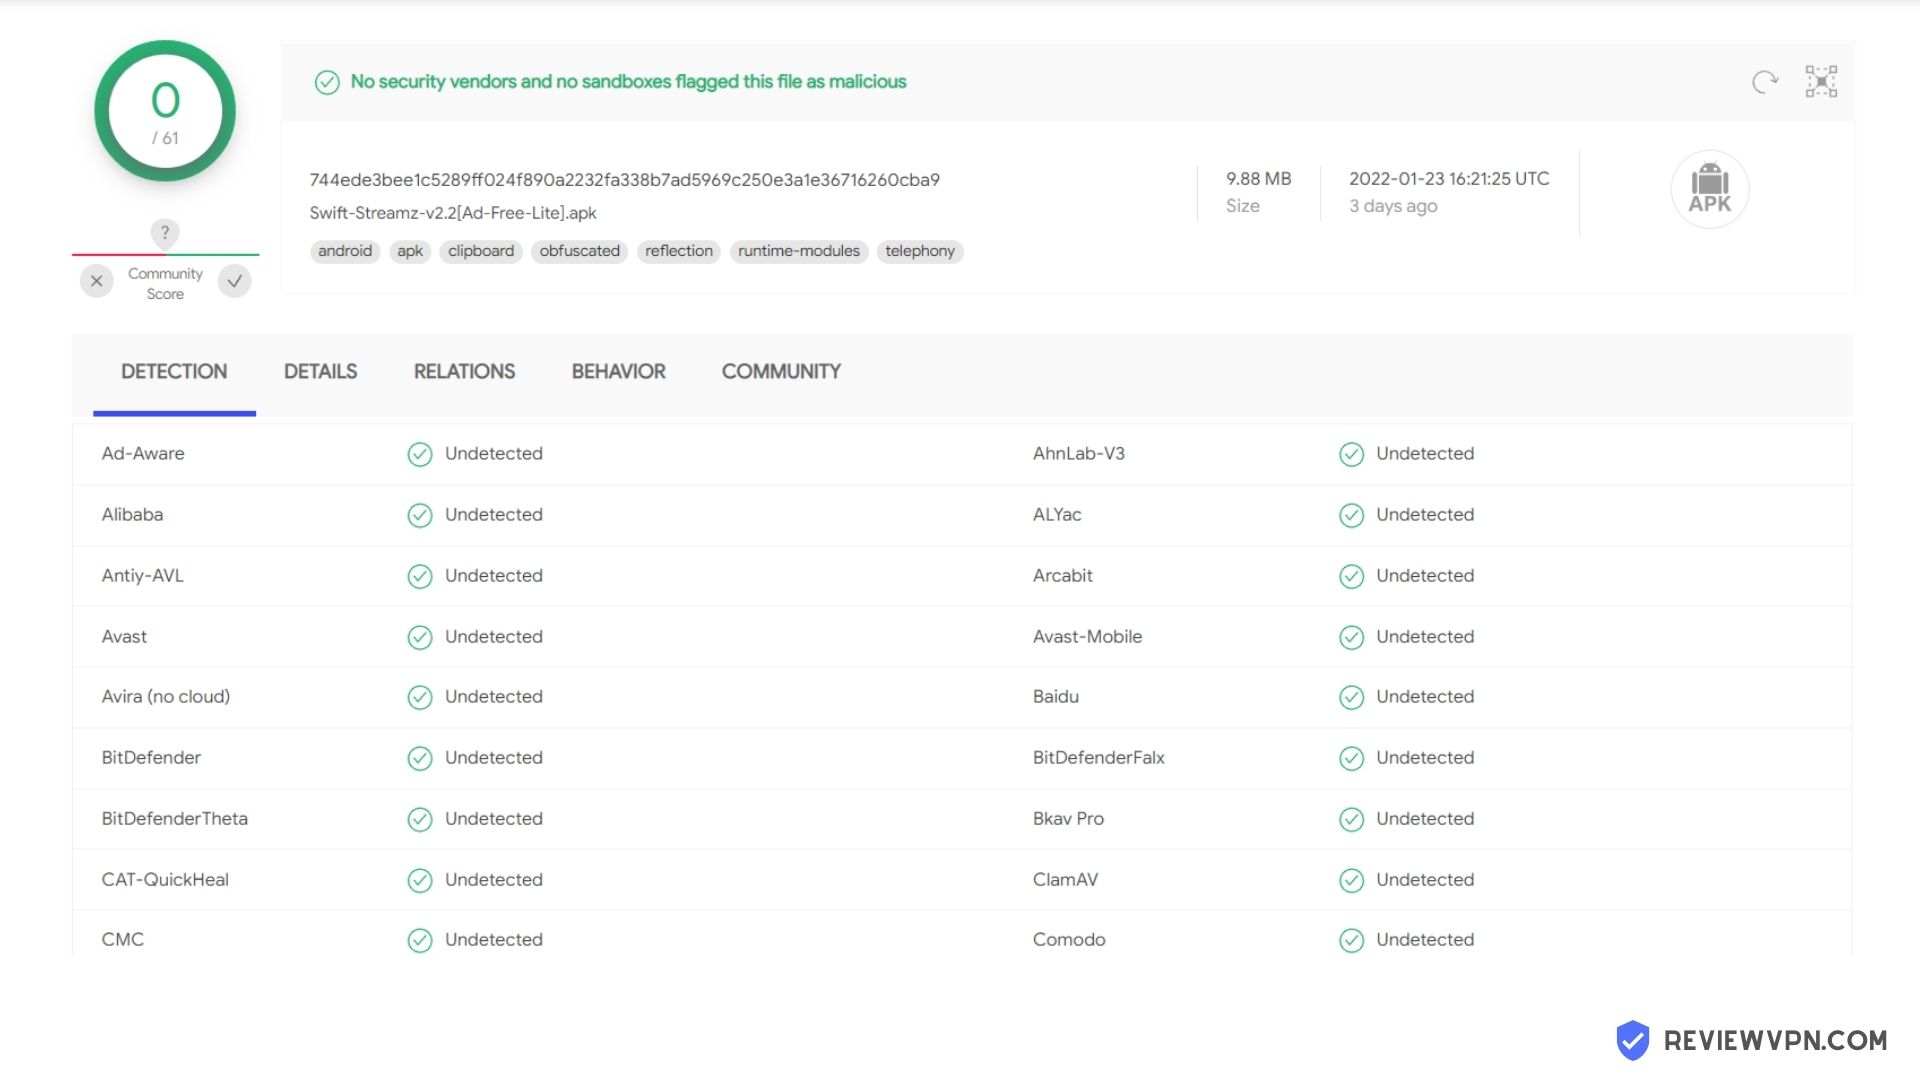The image size is (1920, 1080).
Task: Click the CAT-QuickHeal undetected check icon
Action: tap(420, 880)
